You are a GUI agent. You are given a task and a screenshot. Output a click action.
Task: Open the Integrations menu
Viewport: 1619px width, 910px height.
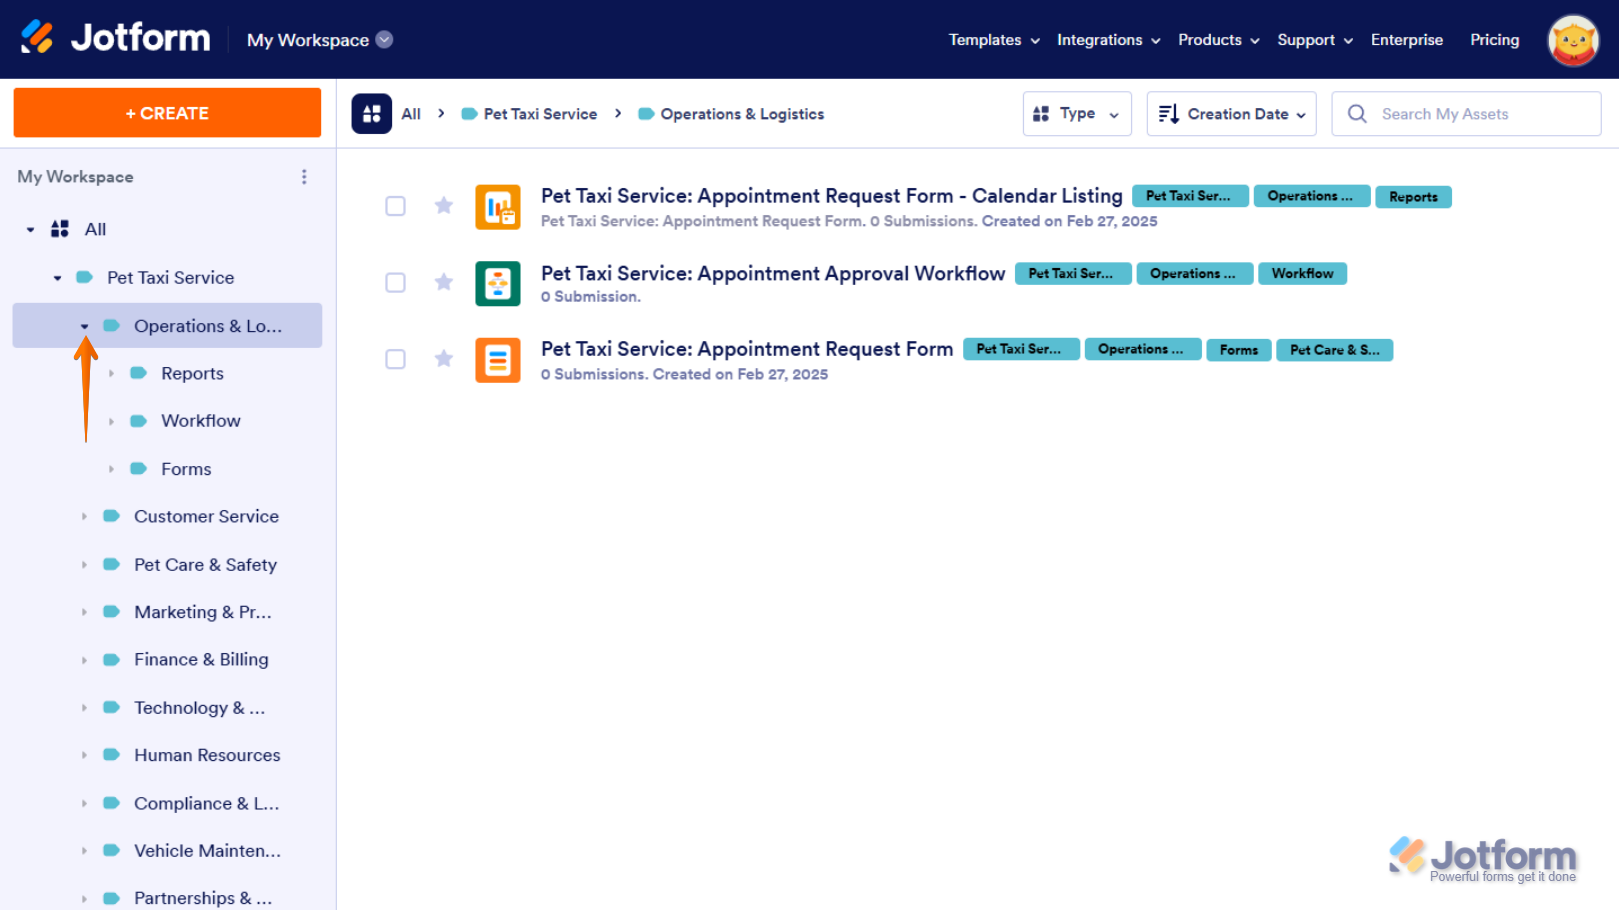click(x=1108, y=40)
